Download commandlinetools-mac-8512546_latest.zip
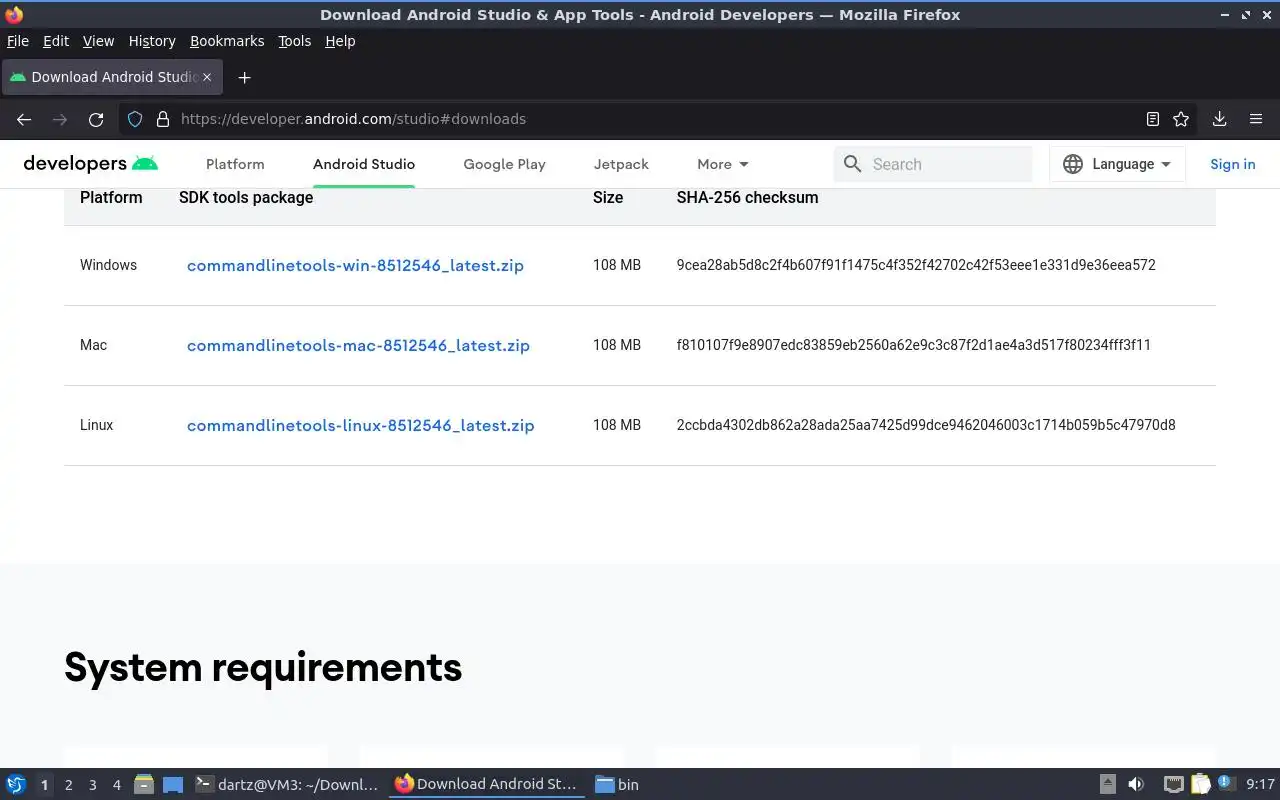 pyautogui.click(x=358, y=345)
